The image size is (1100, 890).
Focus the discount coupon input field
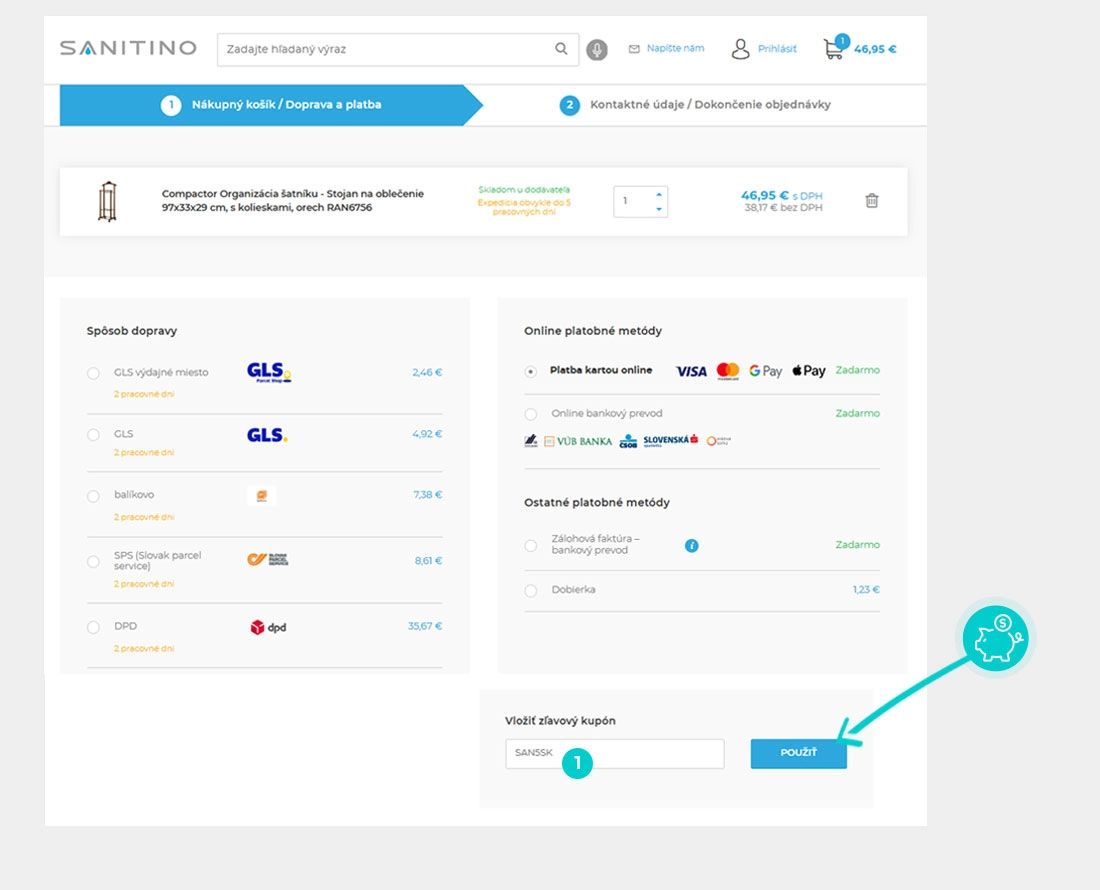[x=615, y=753]
